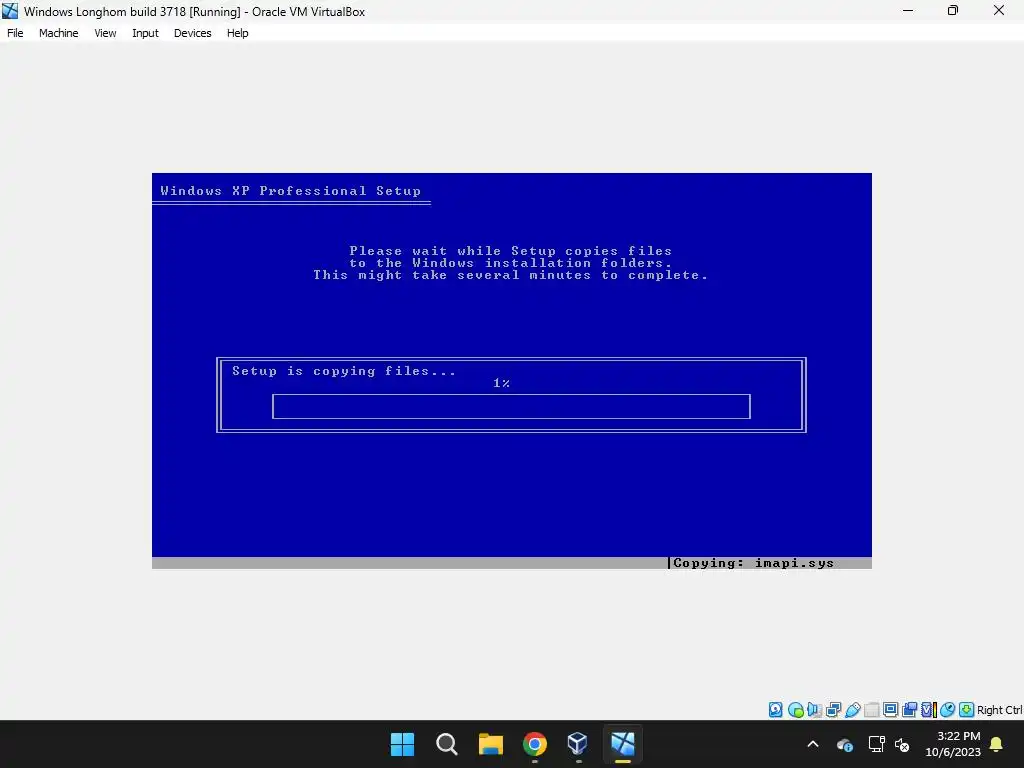Open Windows taskbar Search
Image resolution: width=1024 pixels, height=768 pixels.
pyautogui.click(x=447, y=744)
